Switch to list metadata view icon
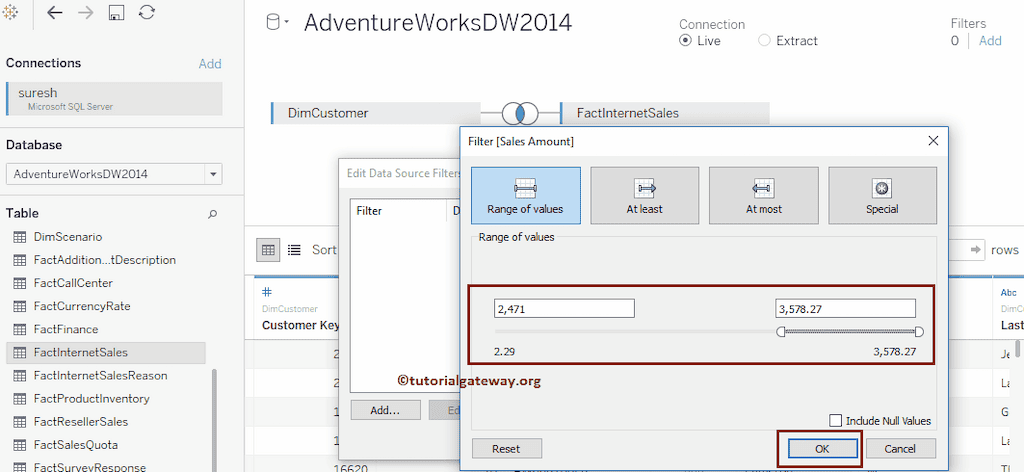 coord(294,249)
